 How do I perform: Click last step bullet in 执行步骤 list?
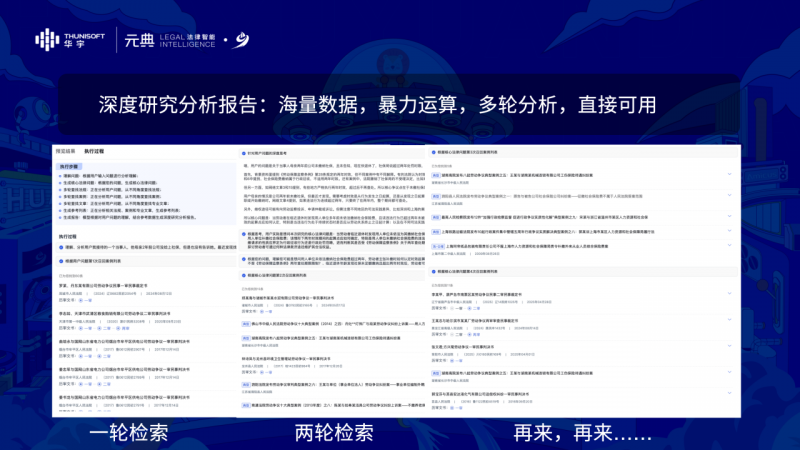pos(61,216)
